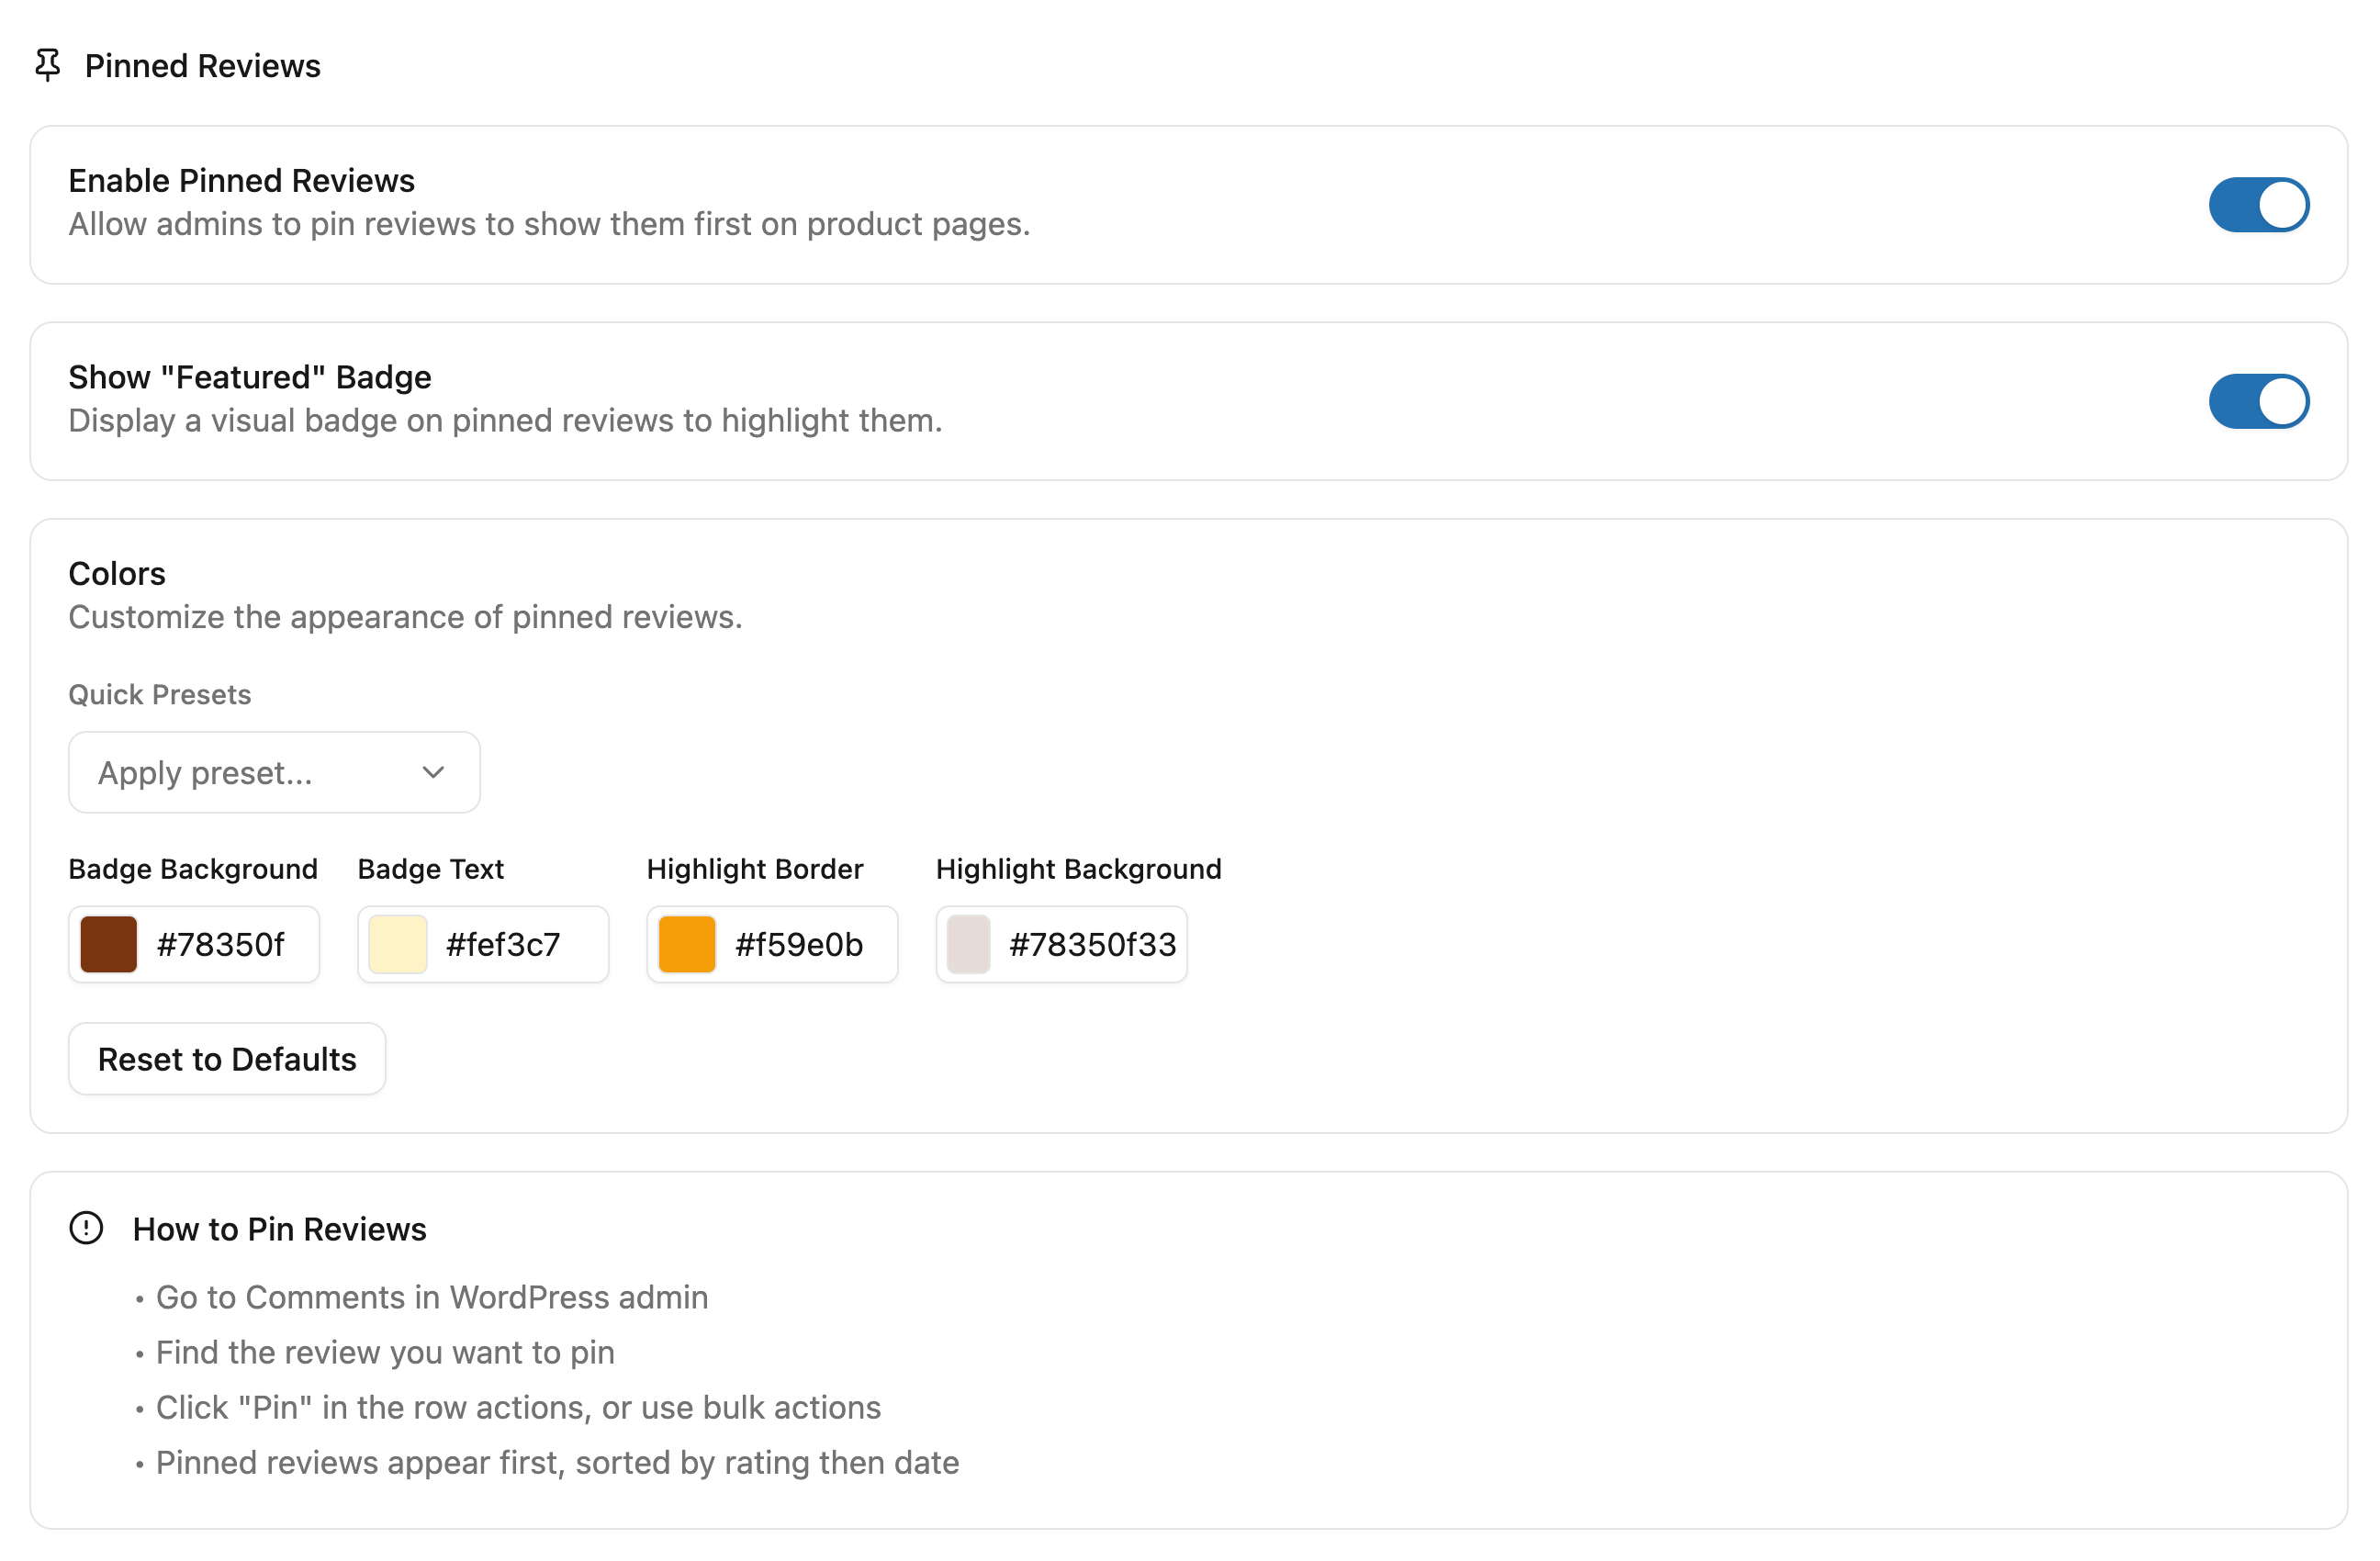
Task: Click the Quick Presets label
Action: tap(160, 695)
